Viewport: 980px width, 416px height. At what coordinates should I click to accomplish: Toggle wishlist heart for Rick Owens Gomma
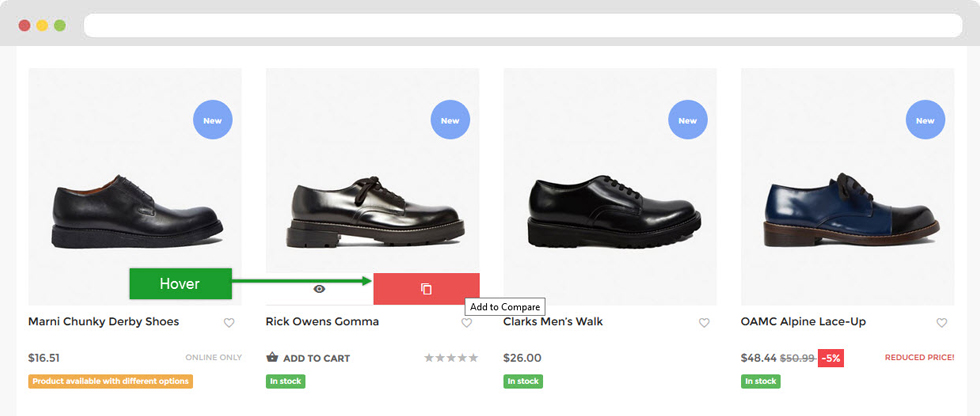(x=466, y=323)
